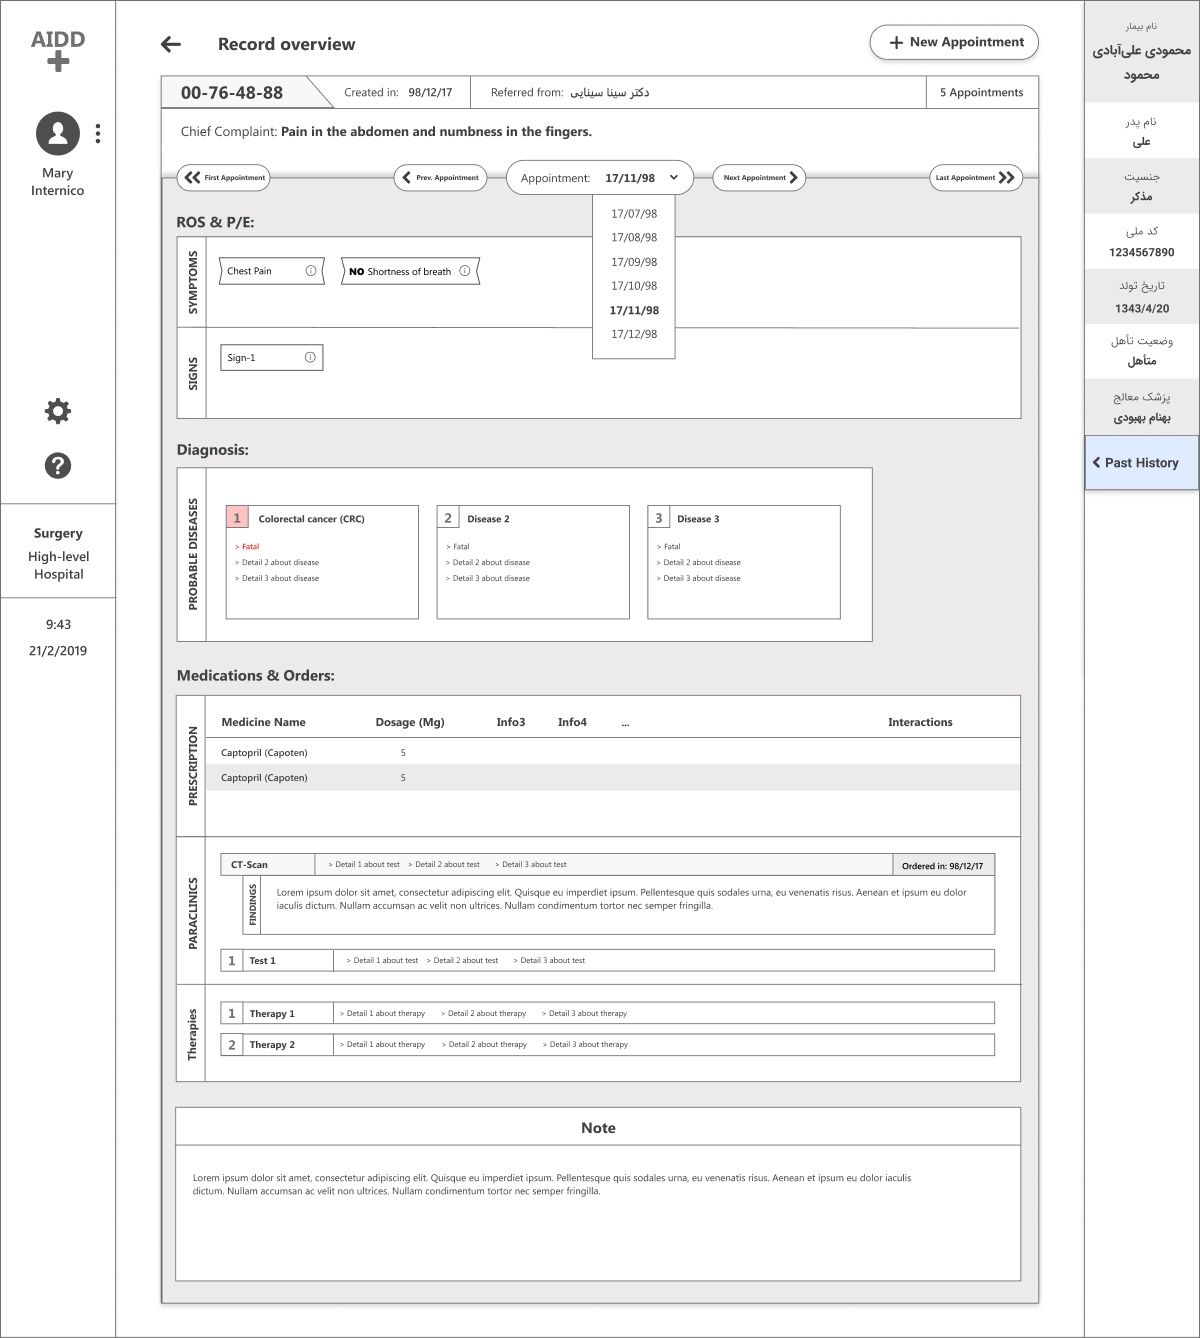Screen dimensions: 1200x1338
Task: Click the CT-Scan findings paragraph
Action: click(622, 899)
